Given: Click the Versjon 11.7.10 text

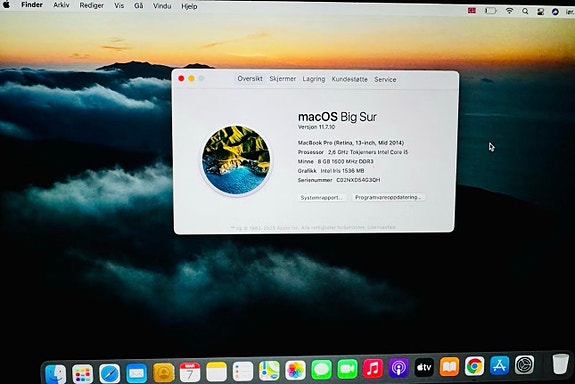Looking at the screenshot, I should pos(316,127).
